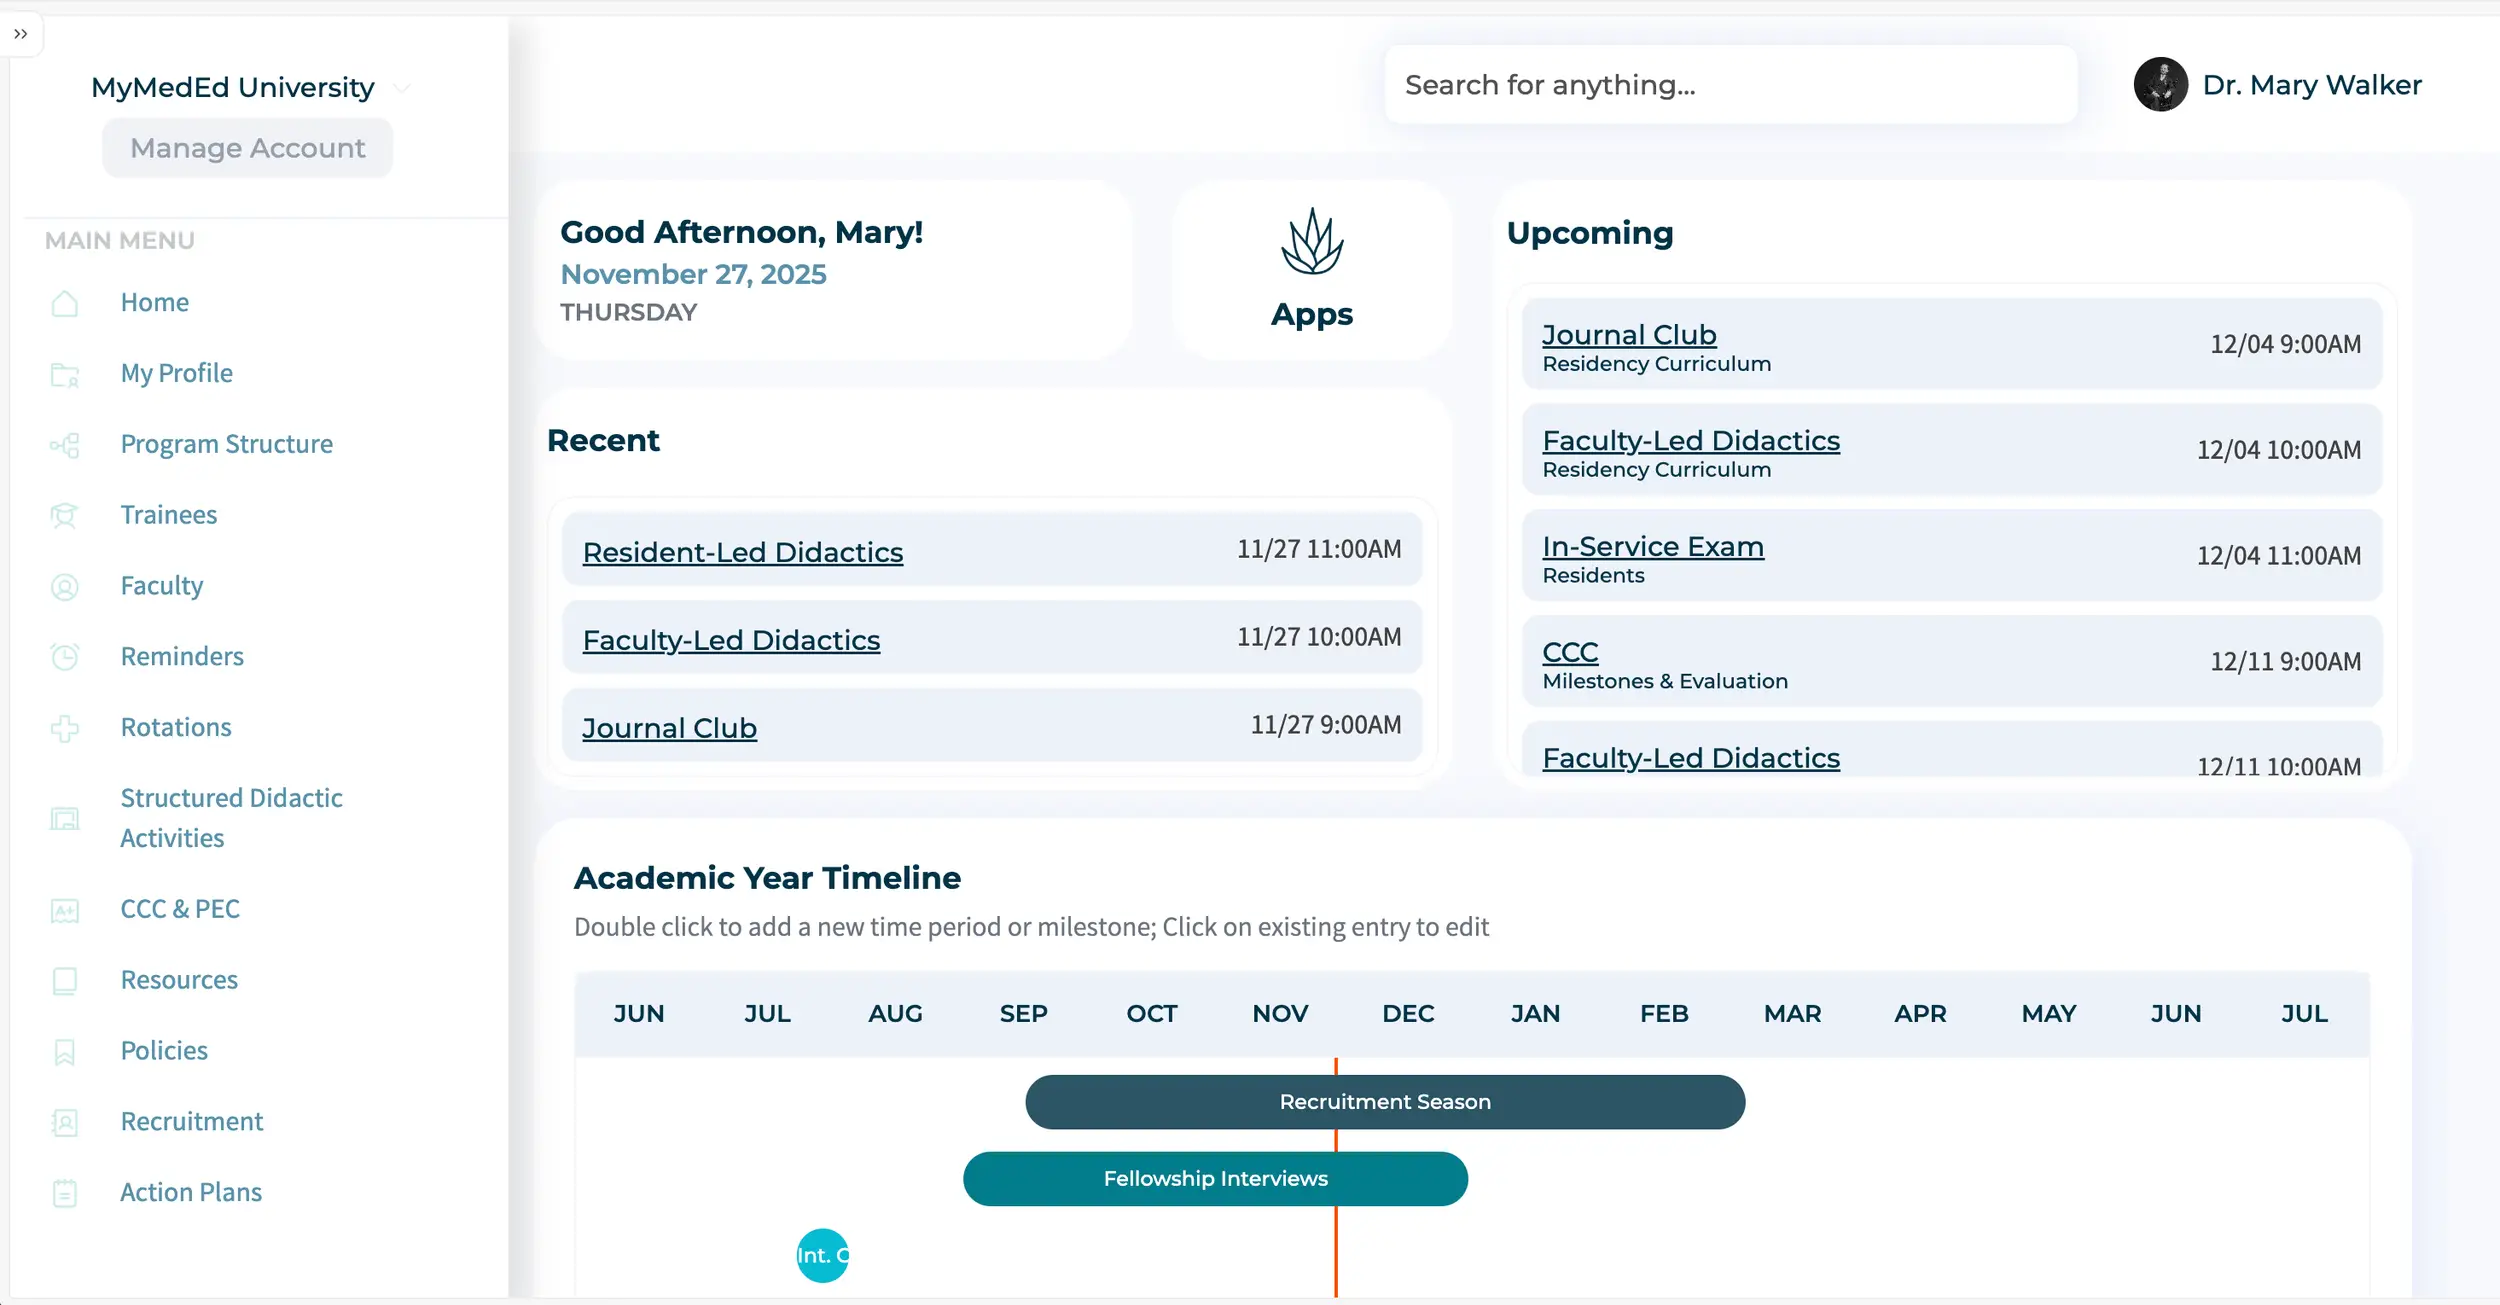Open the In-Service Exam upcoming link
2500x1305 pixels.
point(1652,547)
